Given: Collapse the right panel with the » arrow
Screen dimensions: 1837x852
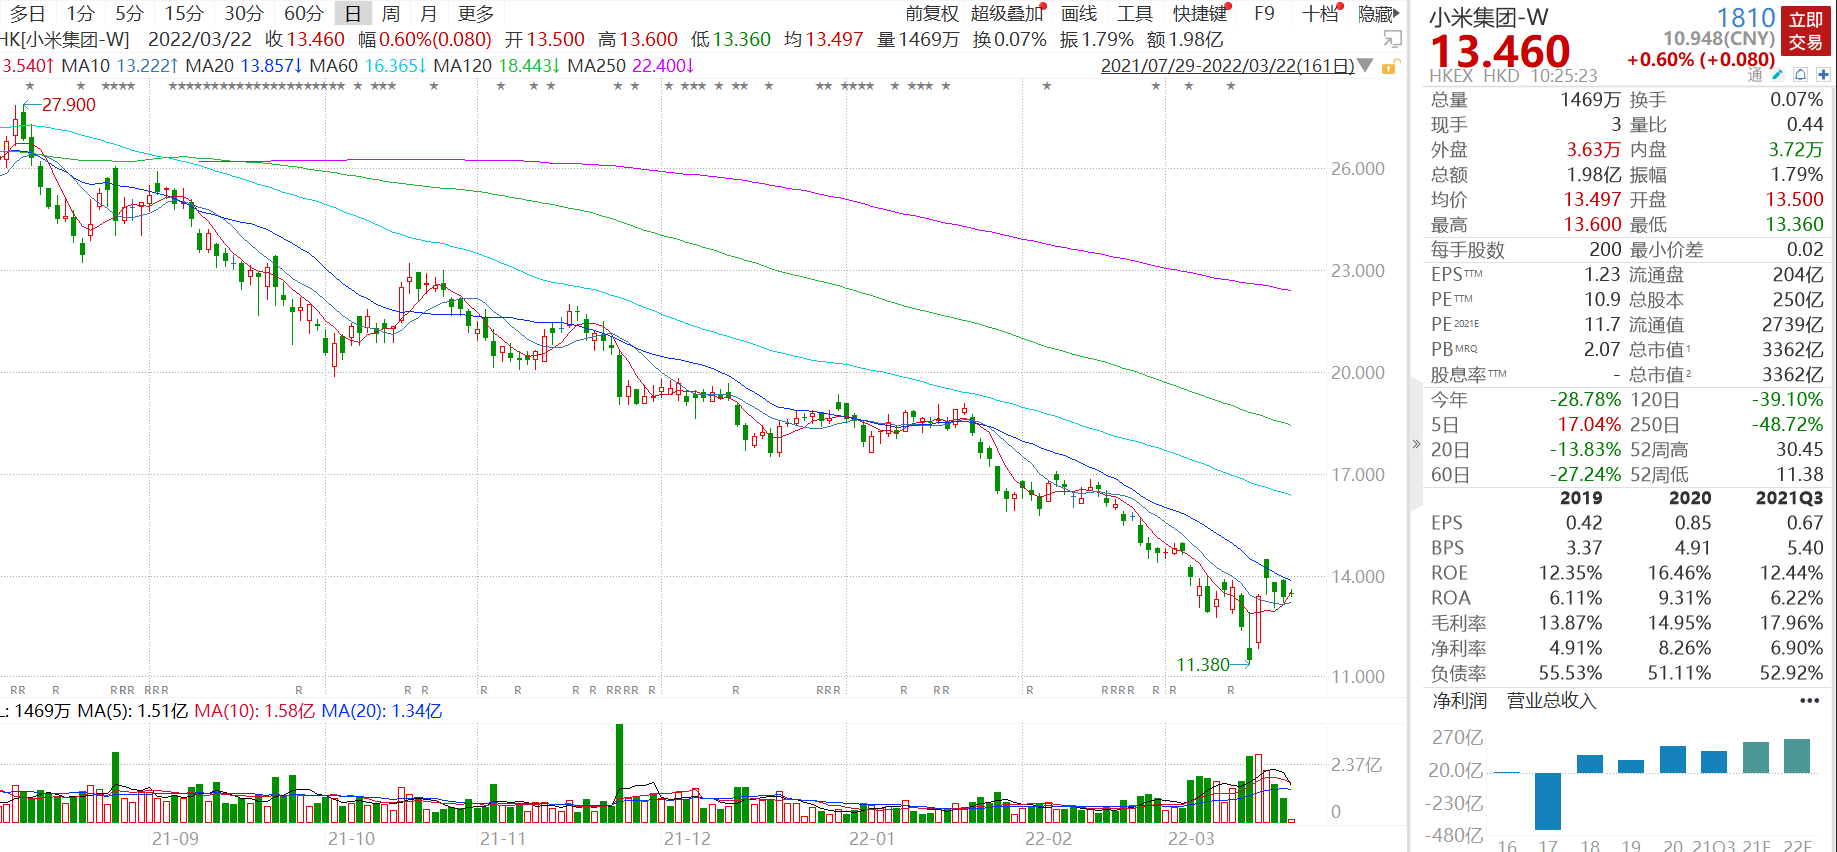Looking at the screenshot, I should coord(1415,444).
